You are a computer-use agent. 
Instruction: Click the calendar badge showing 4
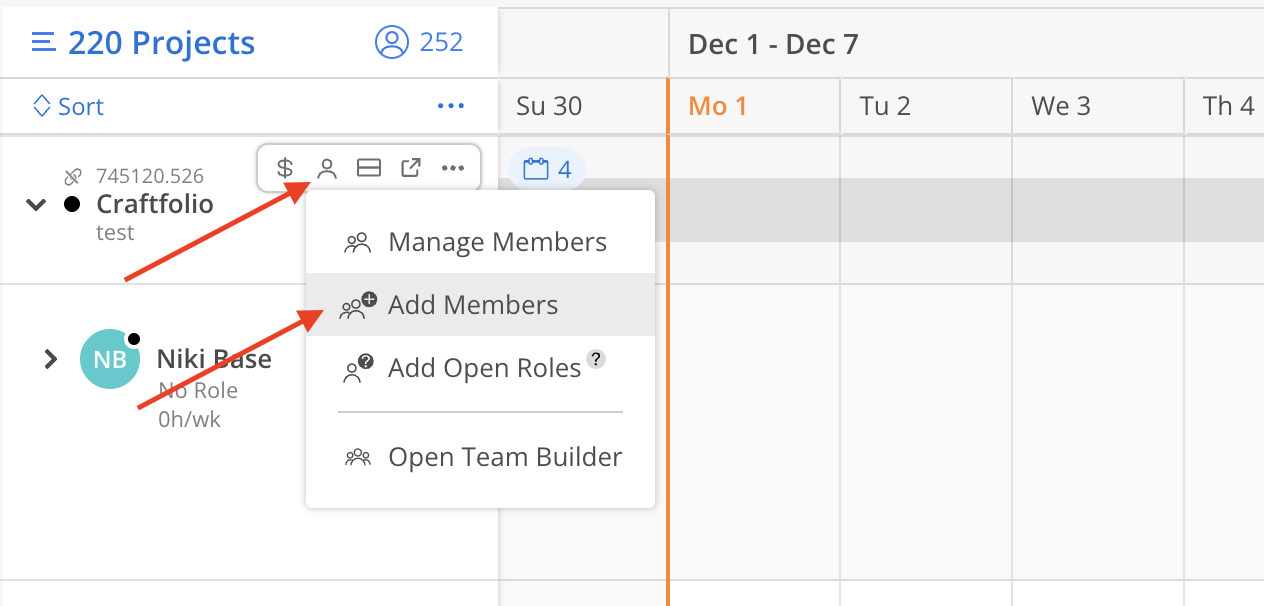pos(547,169)
